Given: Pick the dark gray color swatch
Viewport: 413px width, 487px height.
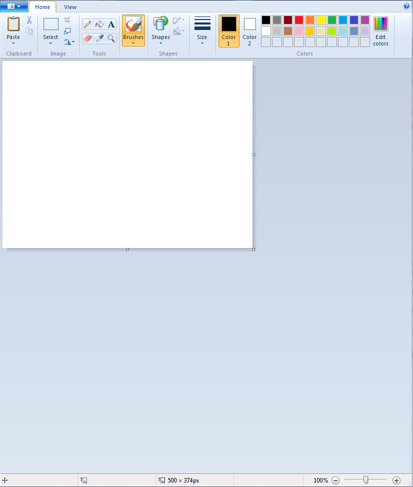Looking at the screenshot, I should click(x=277, y=20).
